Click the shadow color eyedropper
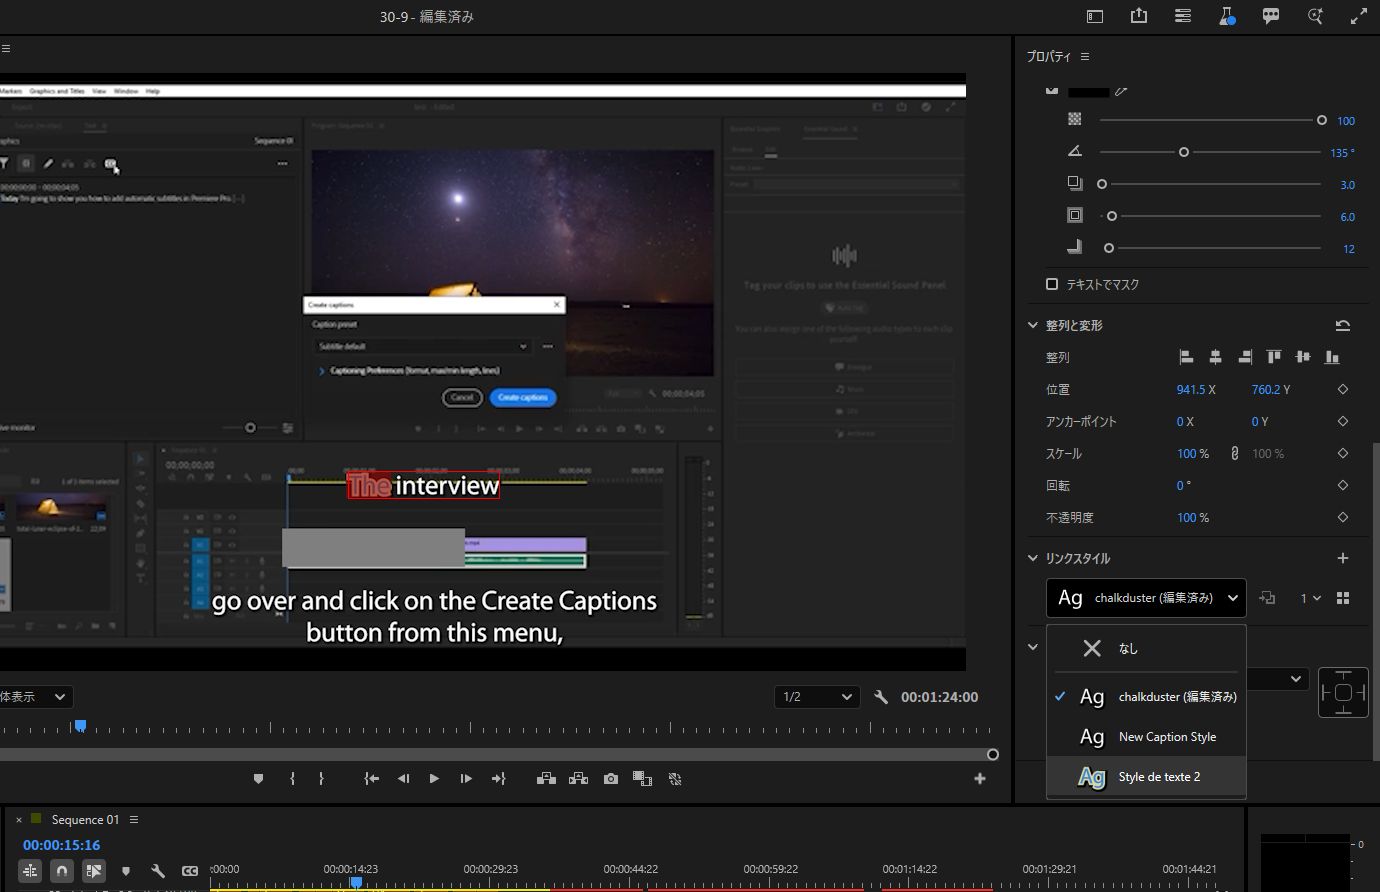This screenshot has width=1380, height=892. [1122, 91]
